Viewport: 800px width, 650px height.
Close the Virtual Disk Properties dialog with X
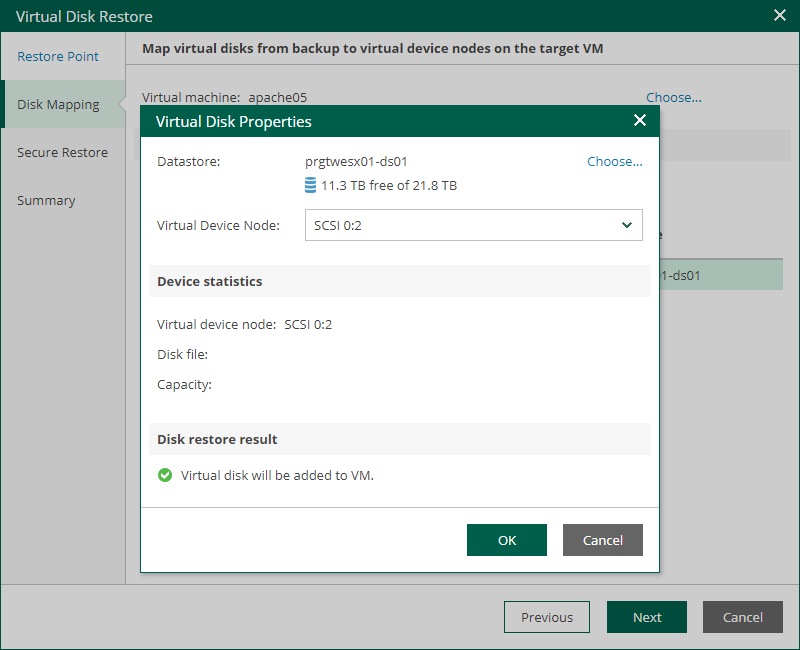[x=639, y=119]
